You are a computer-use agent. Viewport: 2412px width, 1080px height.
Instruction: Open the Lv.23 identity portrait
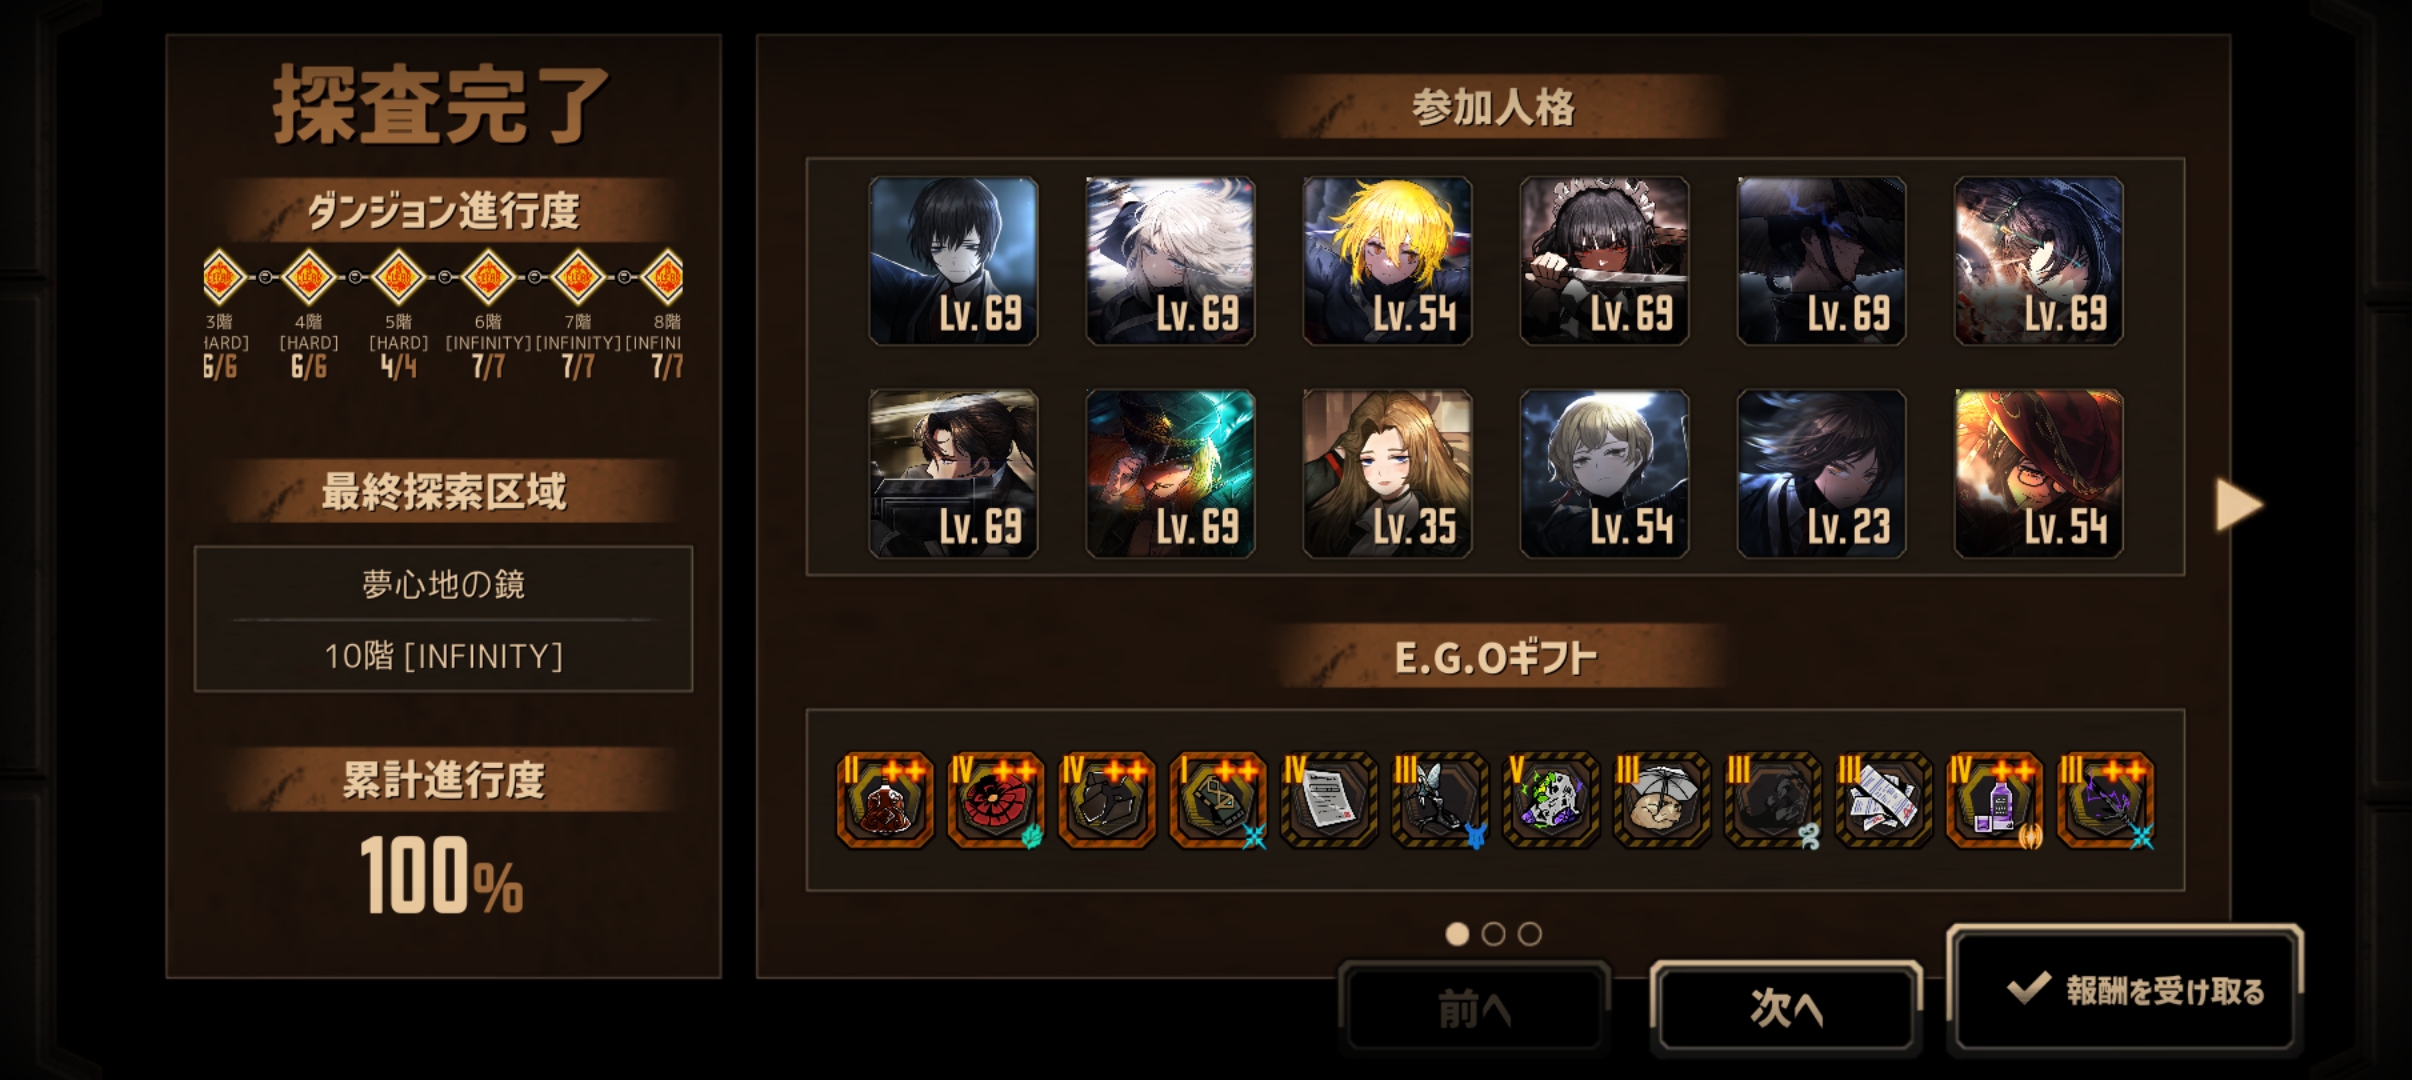(x=1821, y=473)
